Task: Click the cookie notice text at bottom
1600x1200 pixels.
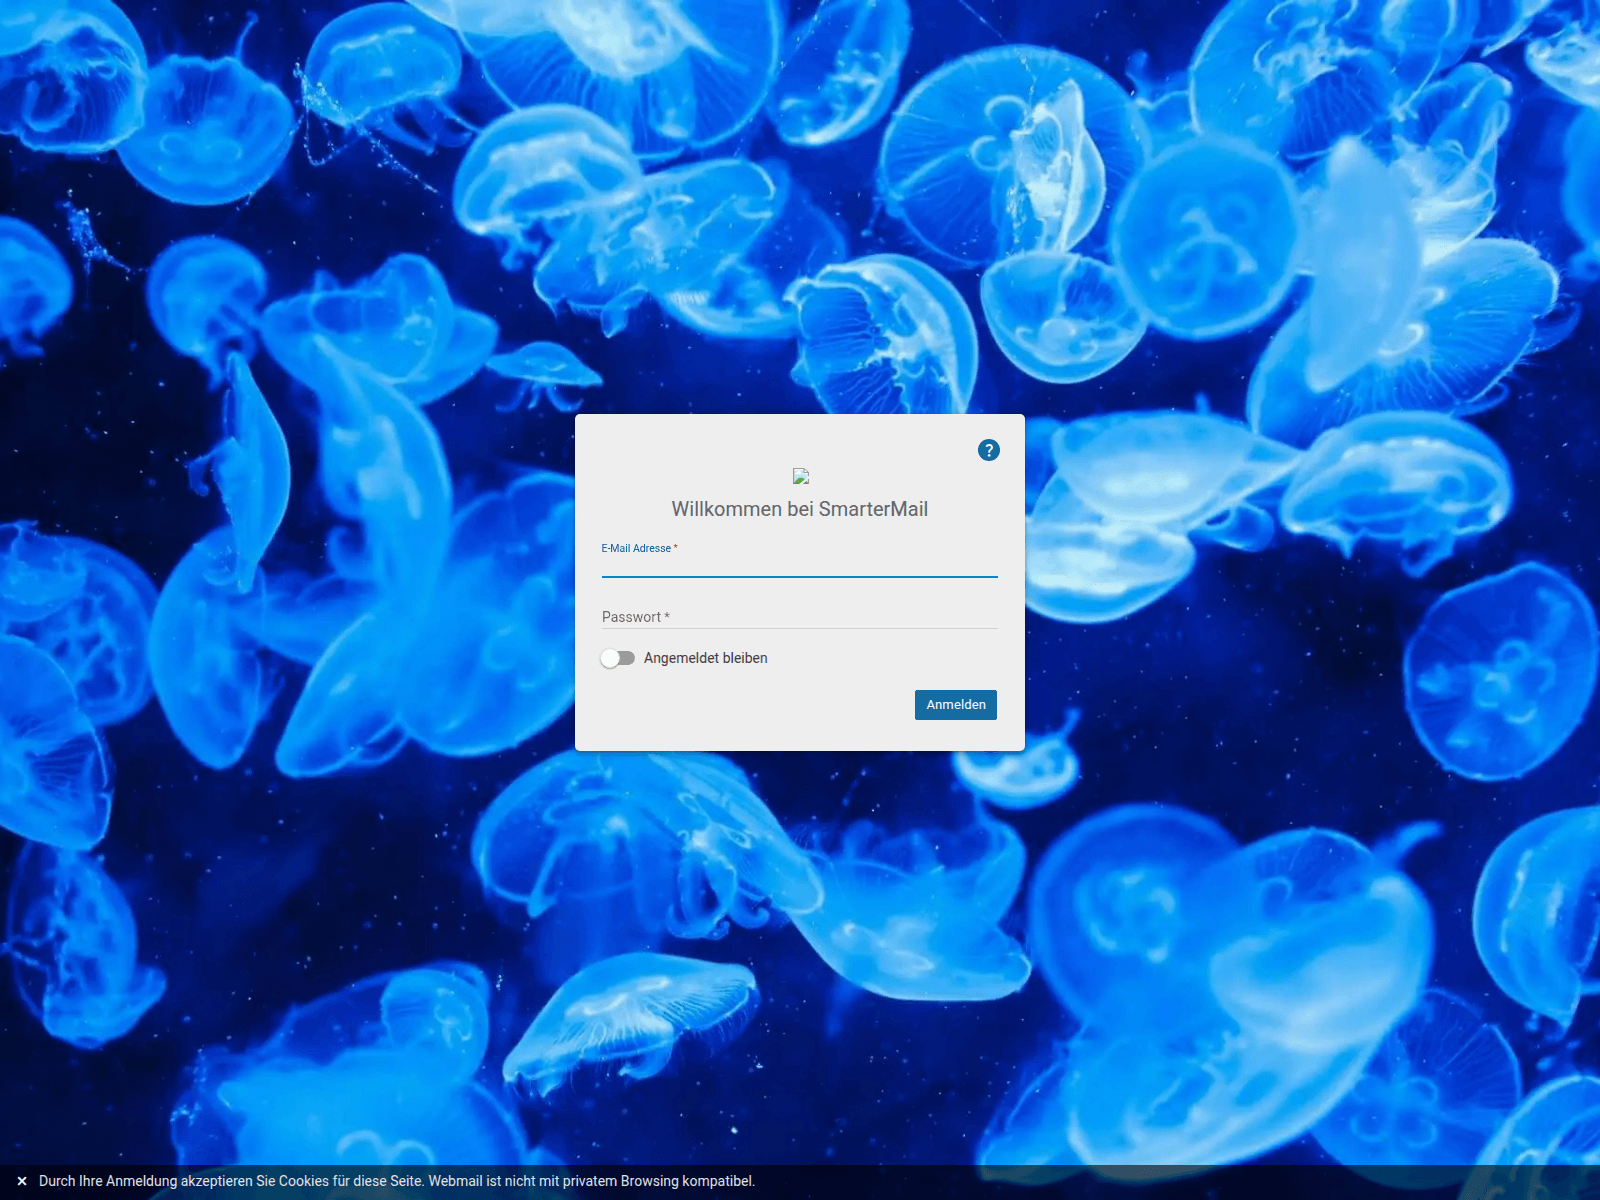Action: 396,1181
